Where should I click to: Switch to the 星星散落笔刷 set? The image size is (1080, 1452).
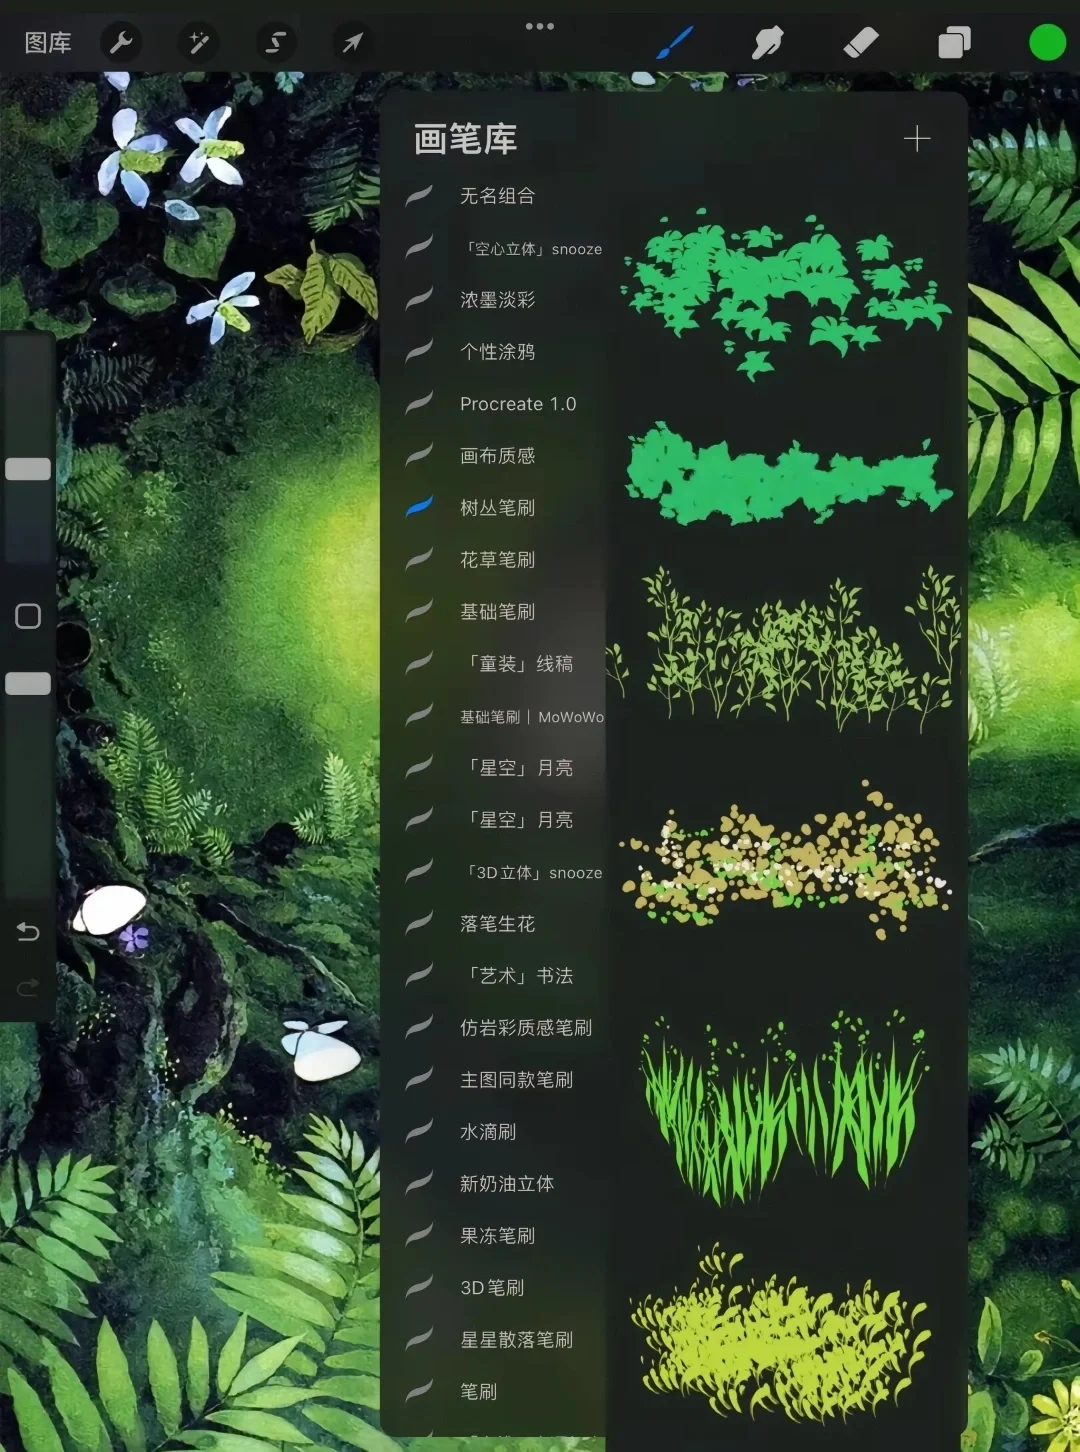click(x=516, y=1340)
